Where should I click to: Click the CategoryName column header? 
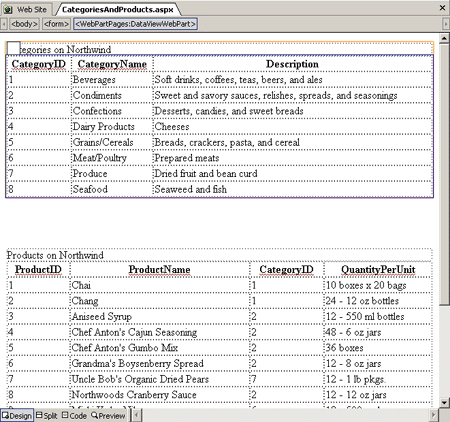(112, 64)
